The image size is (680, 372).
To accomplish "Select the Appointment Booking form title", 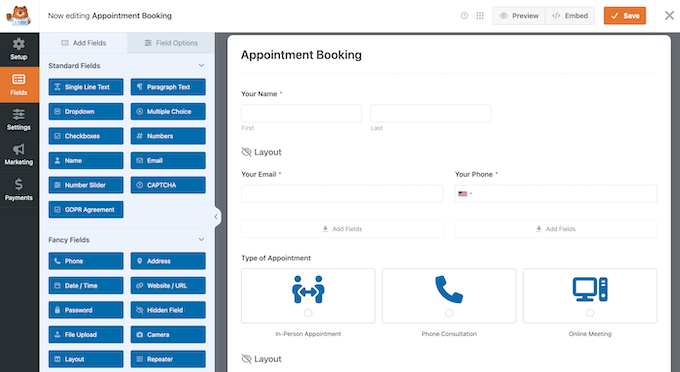I will [x=301, y=55].
